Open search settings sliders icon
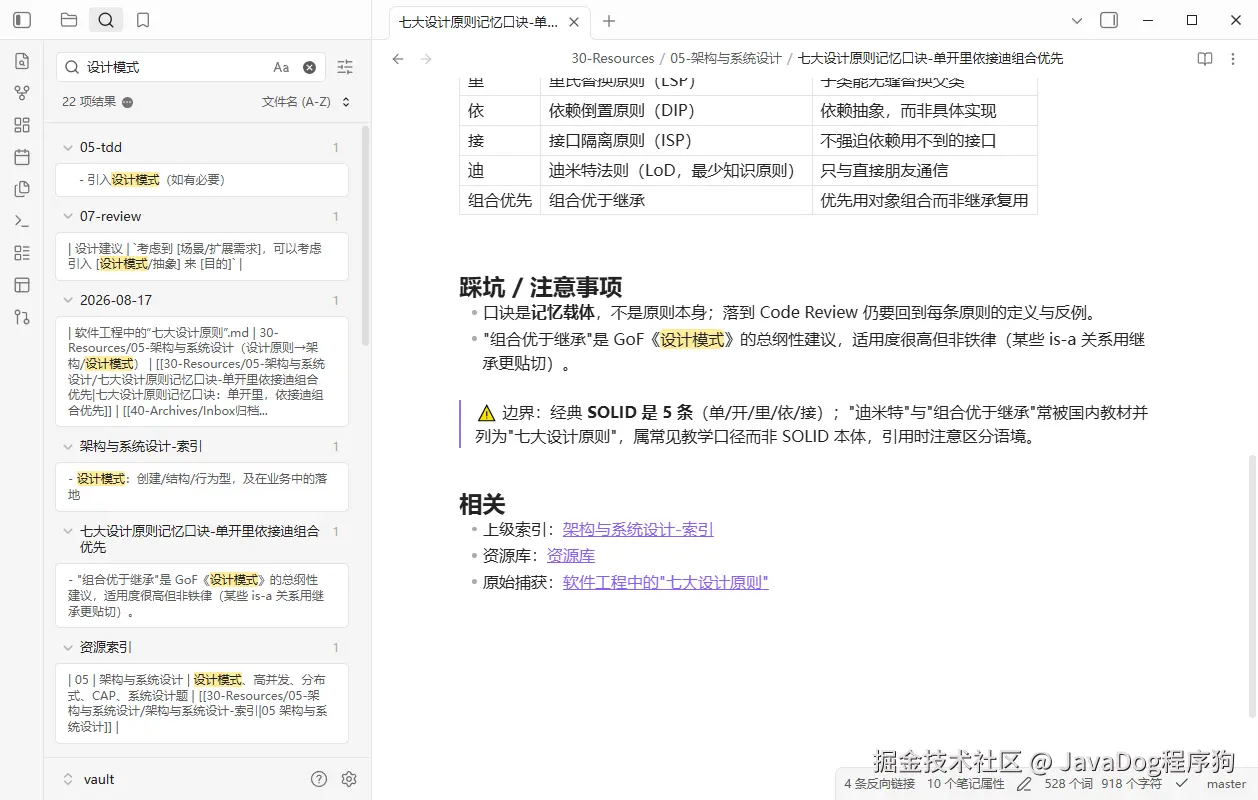 (x=345, y=67)
